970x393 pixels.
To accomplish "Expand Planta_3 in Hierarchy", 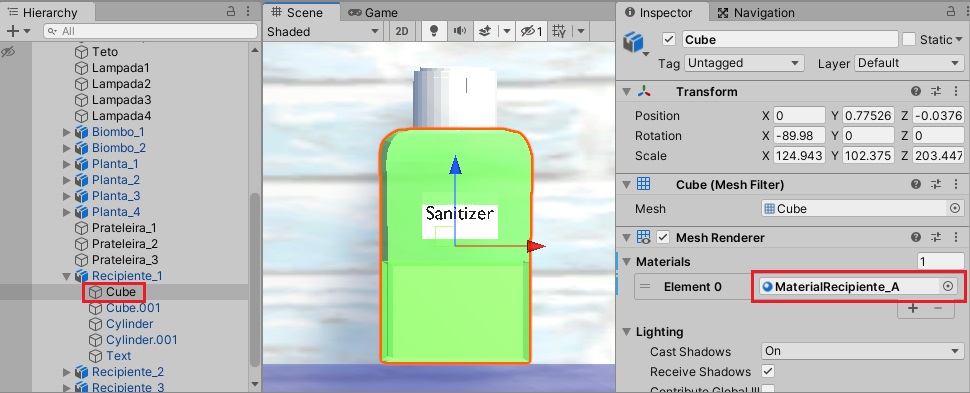I will [x=67, y=196].
